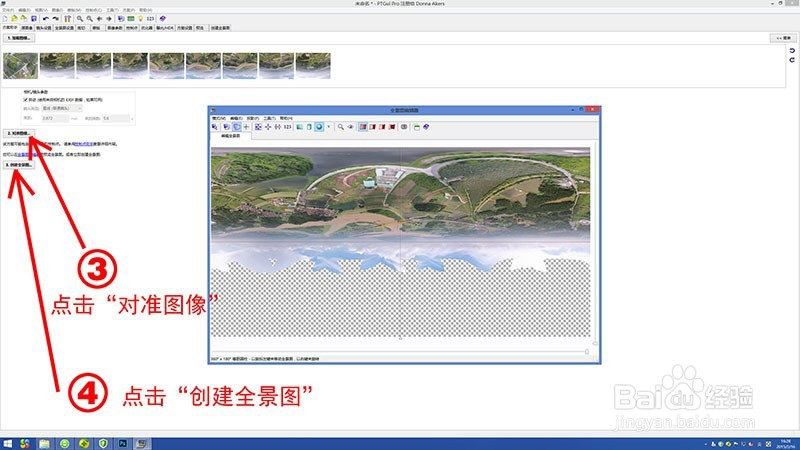Select cylindrical projection icon in editor toolbar
800x450 pixels.
tap(309, 127)
